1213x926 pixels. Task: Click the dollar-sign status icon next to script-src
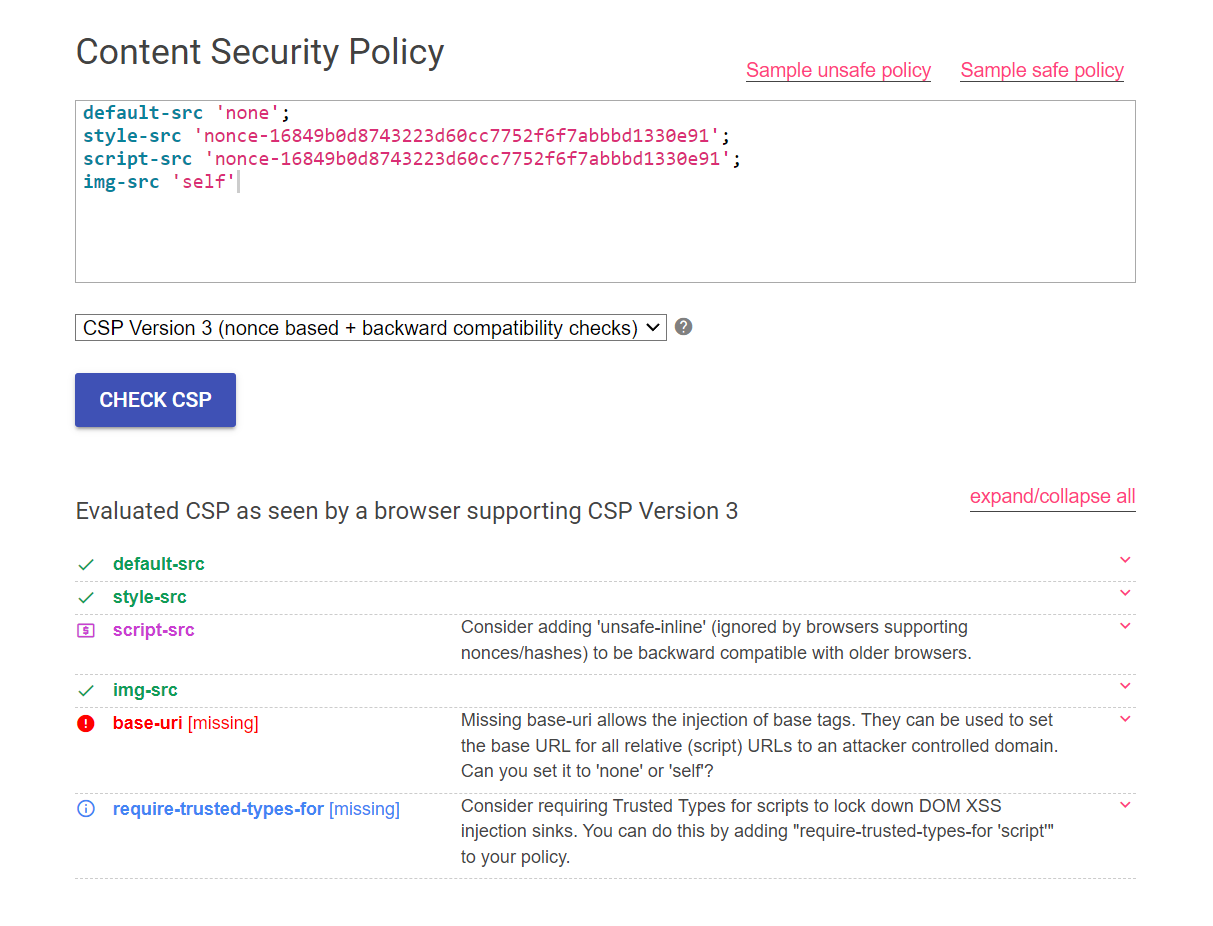coord(86,629)
